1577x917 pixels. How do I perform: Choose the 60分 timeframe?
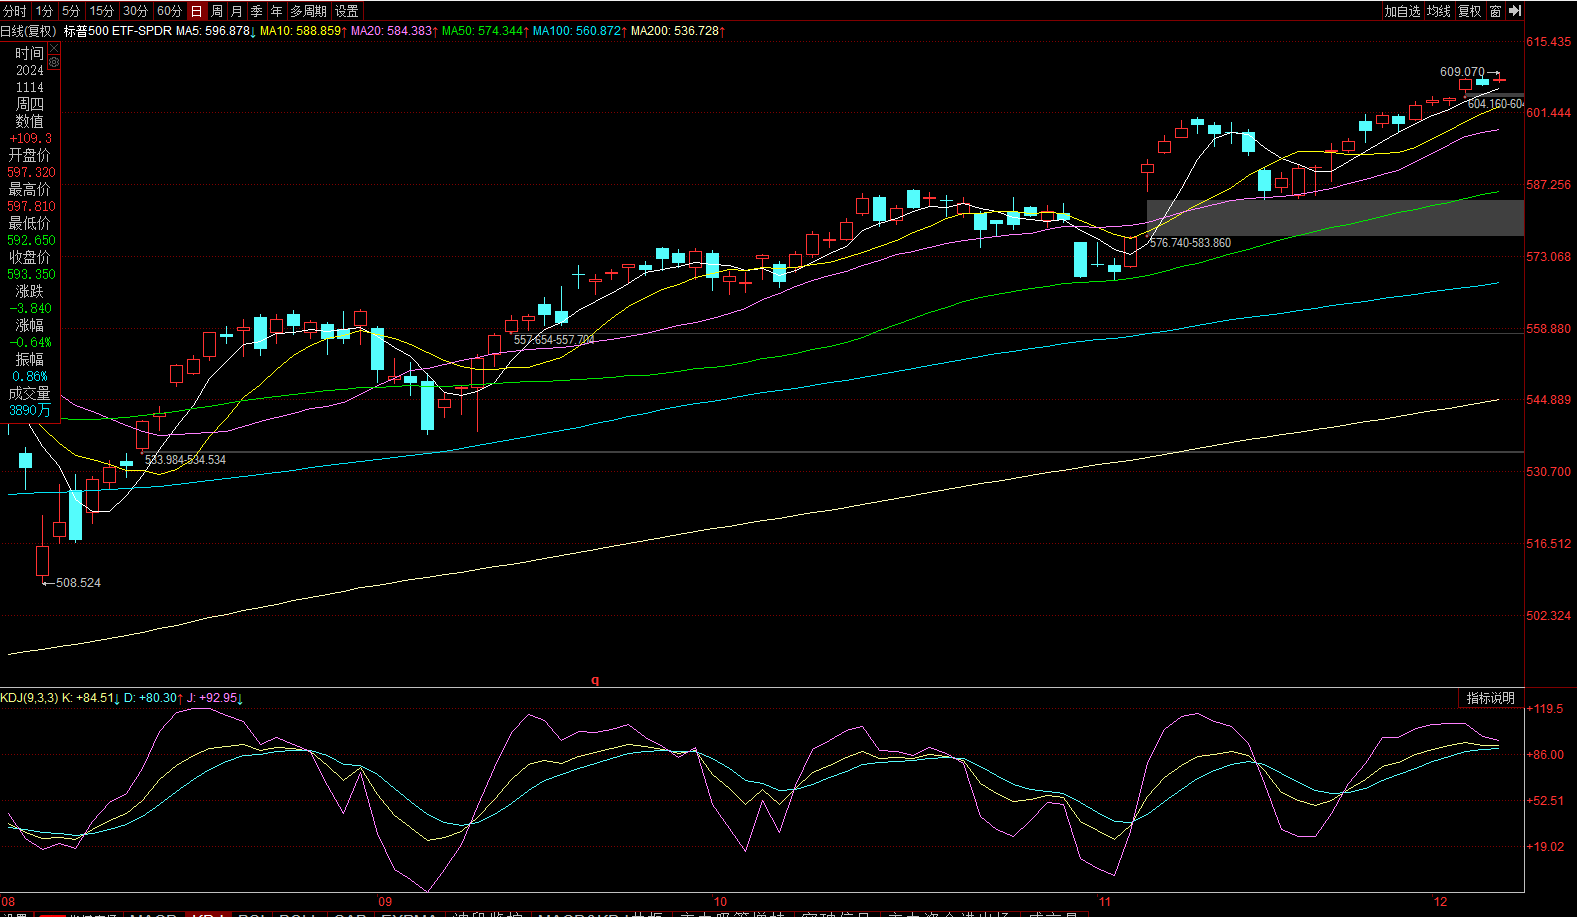(x=170, y=11)
